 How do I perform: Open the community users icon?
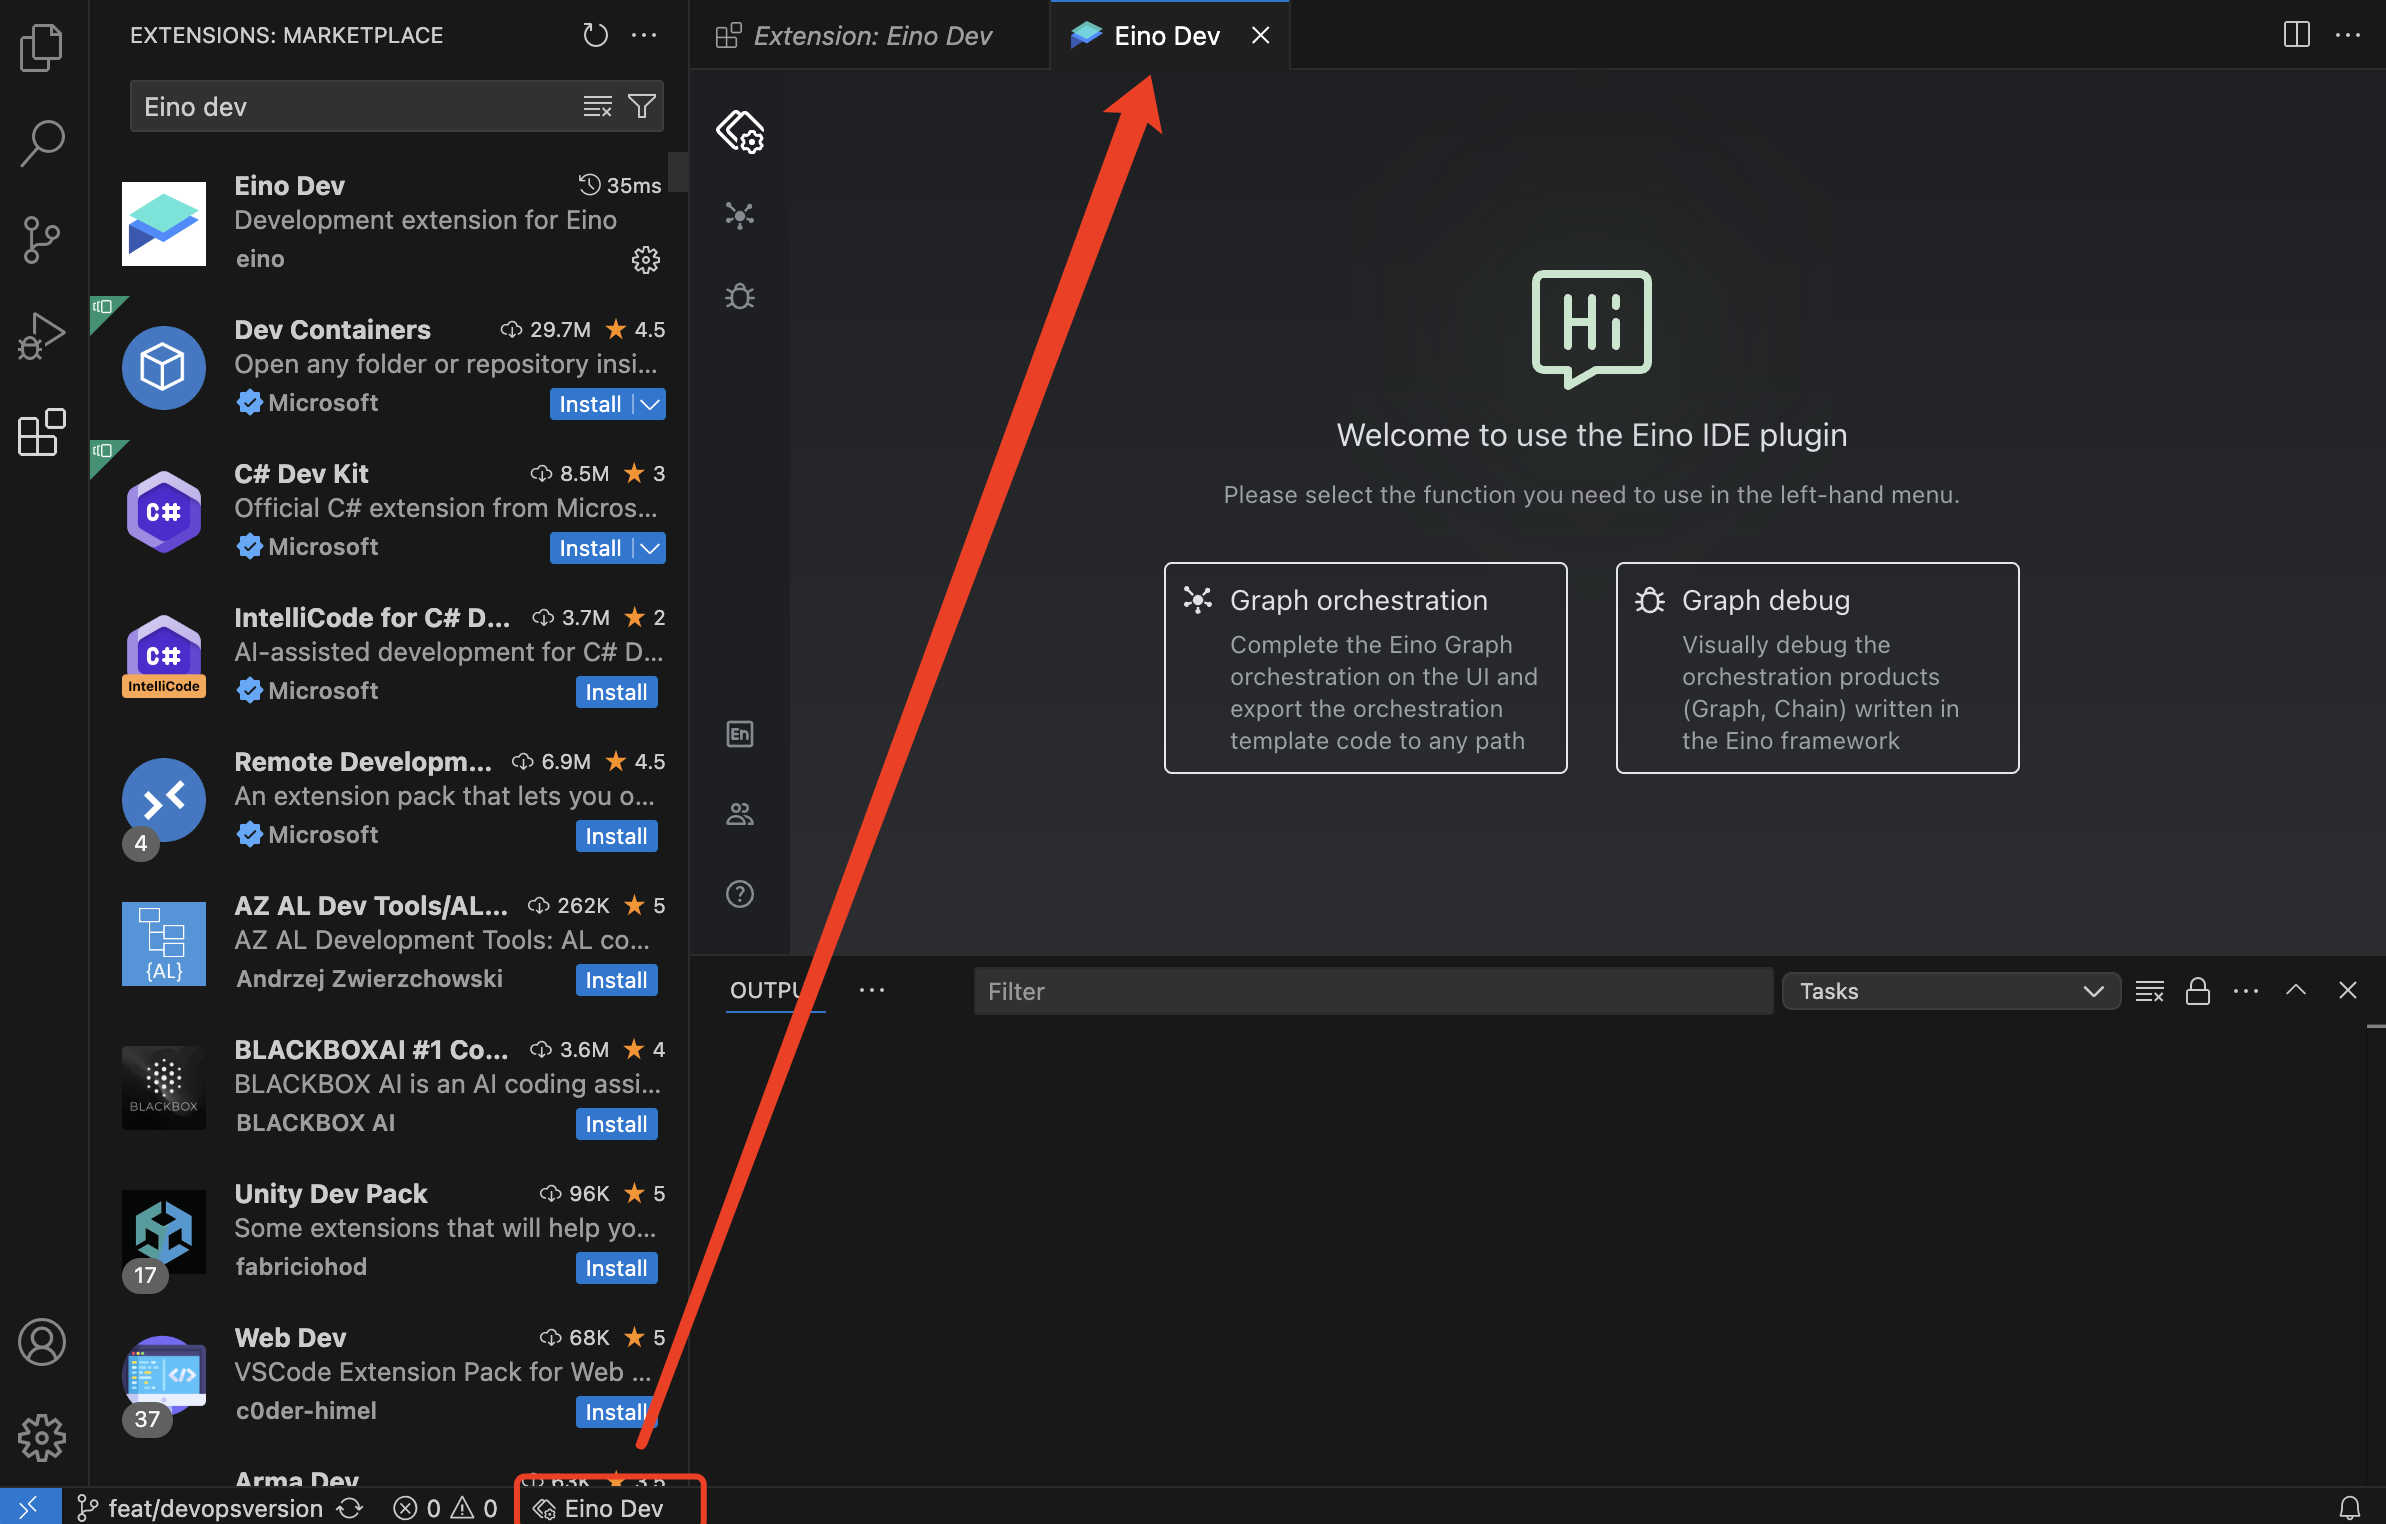739,814
